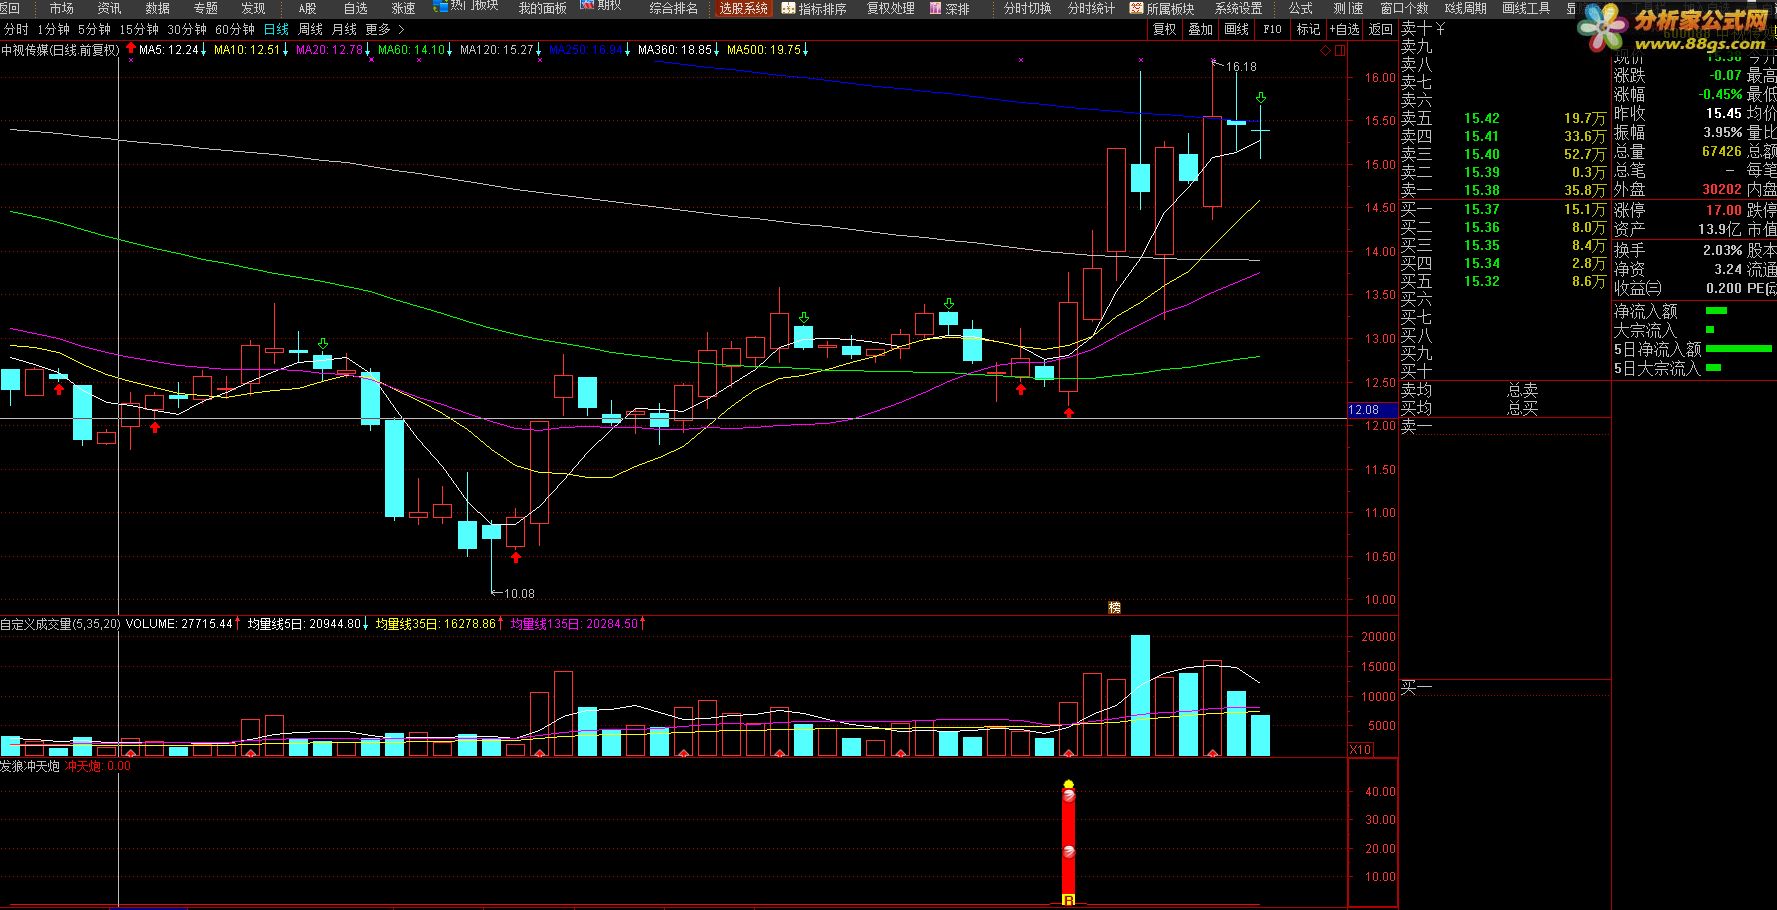Image resolution: width=1777 pixels, height=910 pixels.
Task: Switch to 分时 intraday view
Action: 16,30
